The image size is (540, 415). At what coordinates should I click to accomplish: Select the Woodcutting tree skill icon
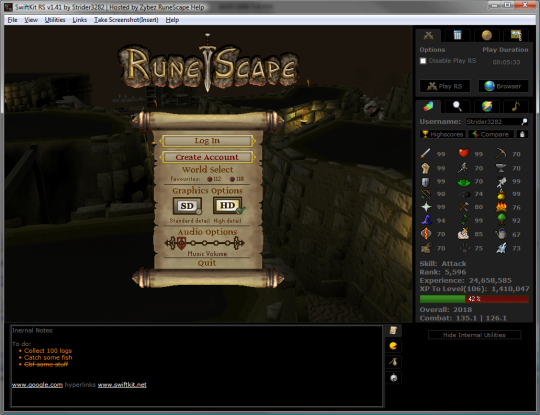point(501,220)
